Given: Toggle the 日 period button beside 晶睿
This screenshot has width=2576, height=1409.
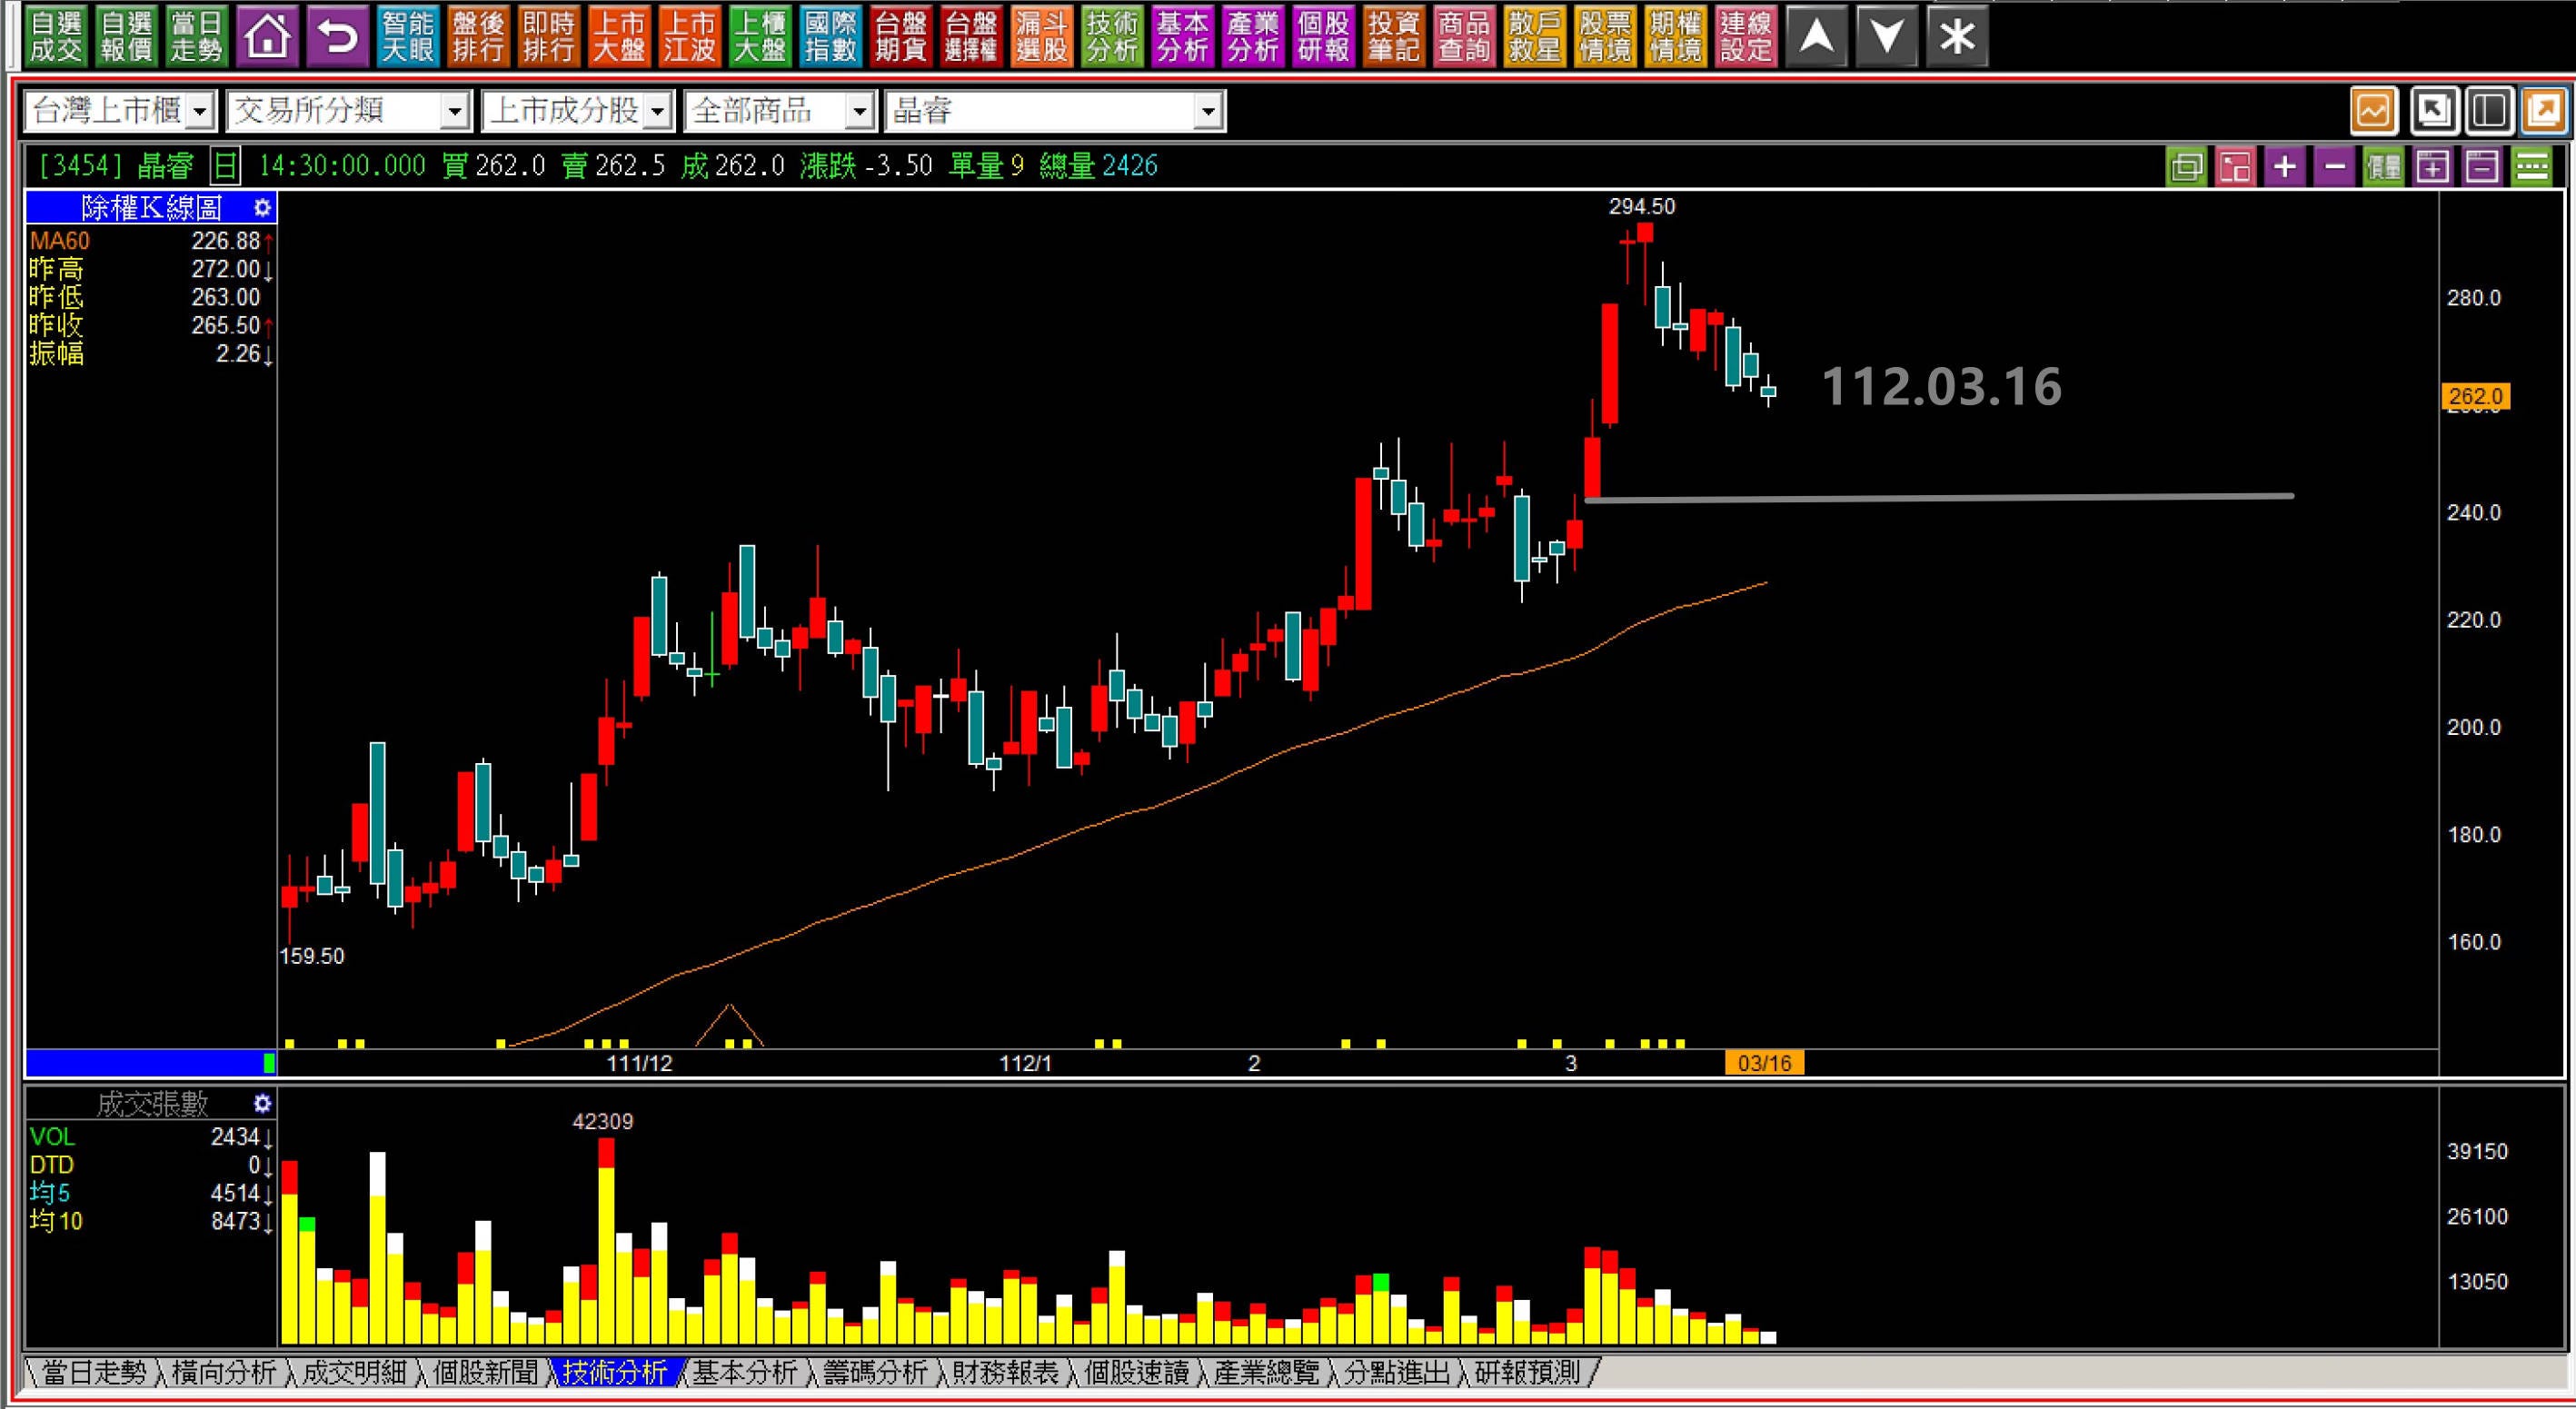Looking at the screenshot, I should coord(226,166).
